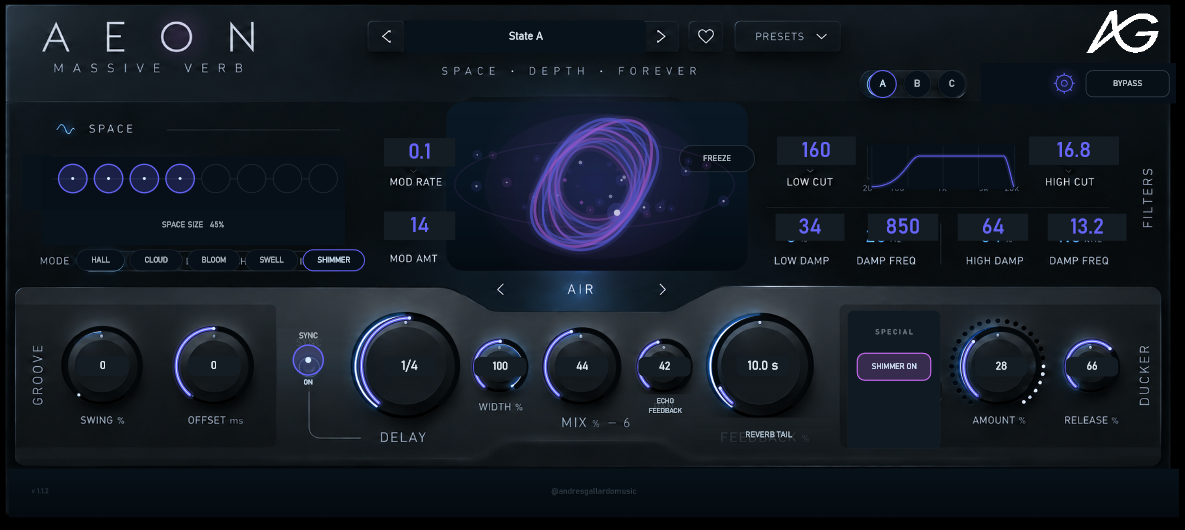
Task: Click the fourth lit space size circle
Action: [180, 178]
